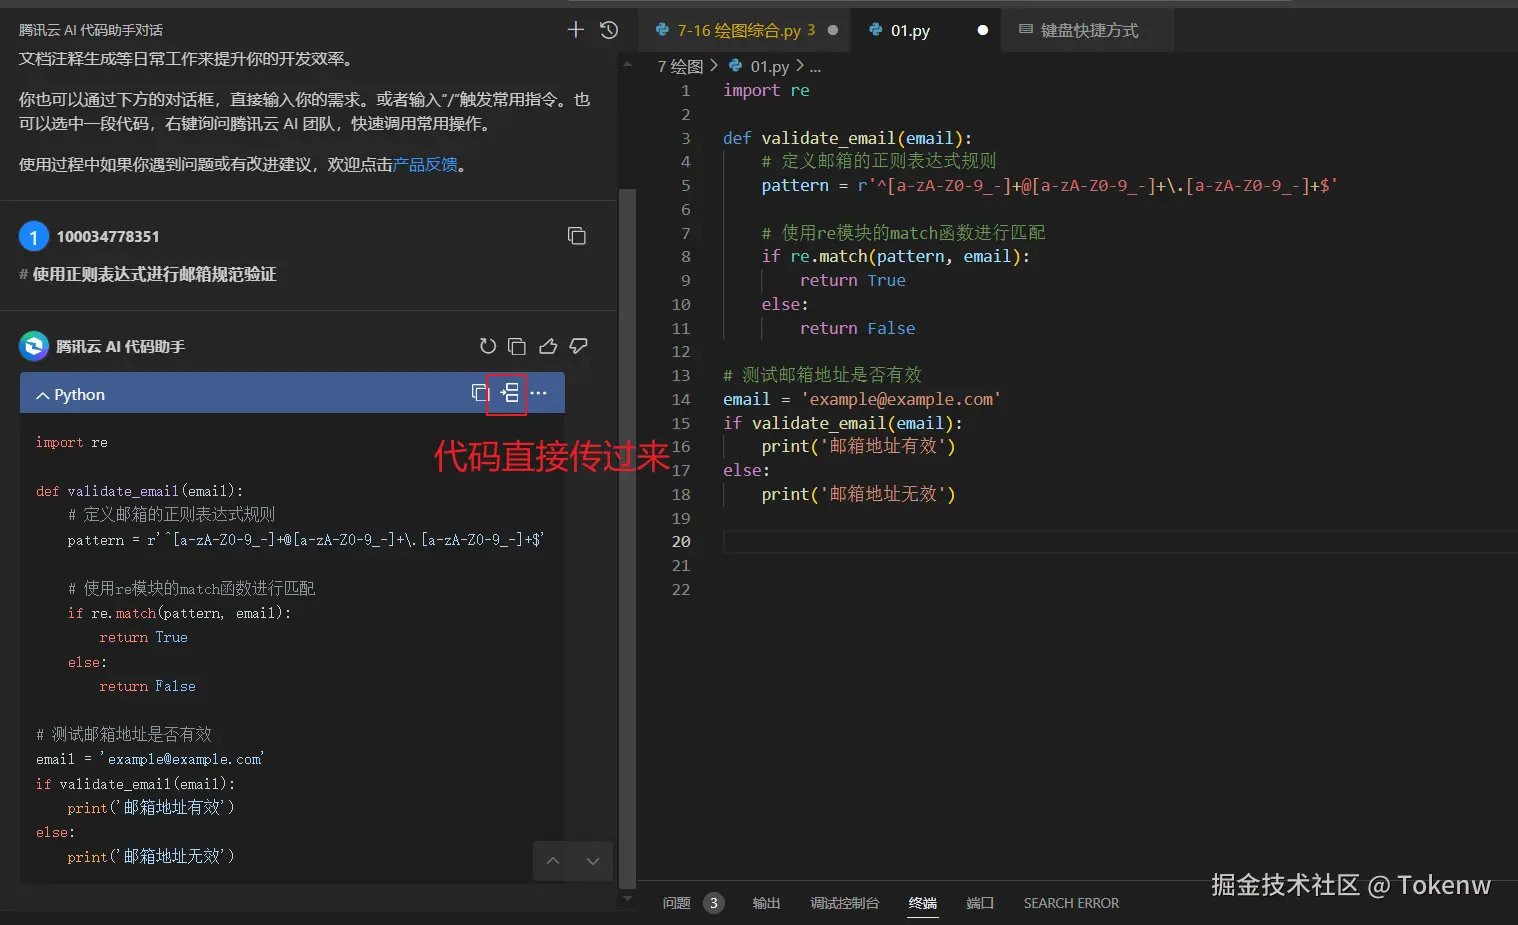Open the 键盘快捷方式 tab

click(x=1089, y=30)
